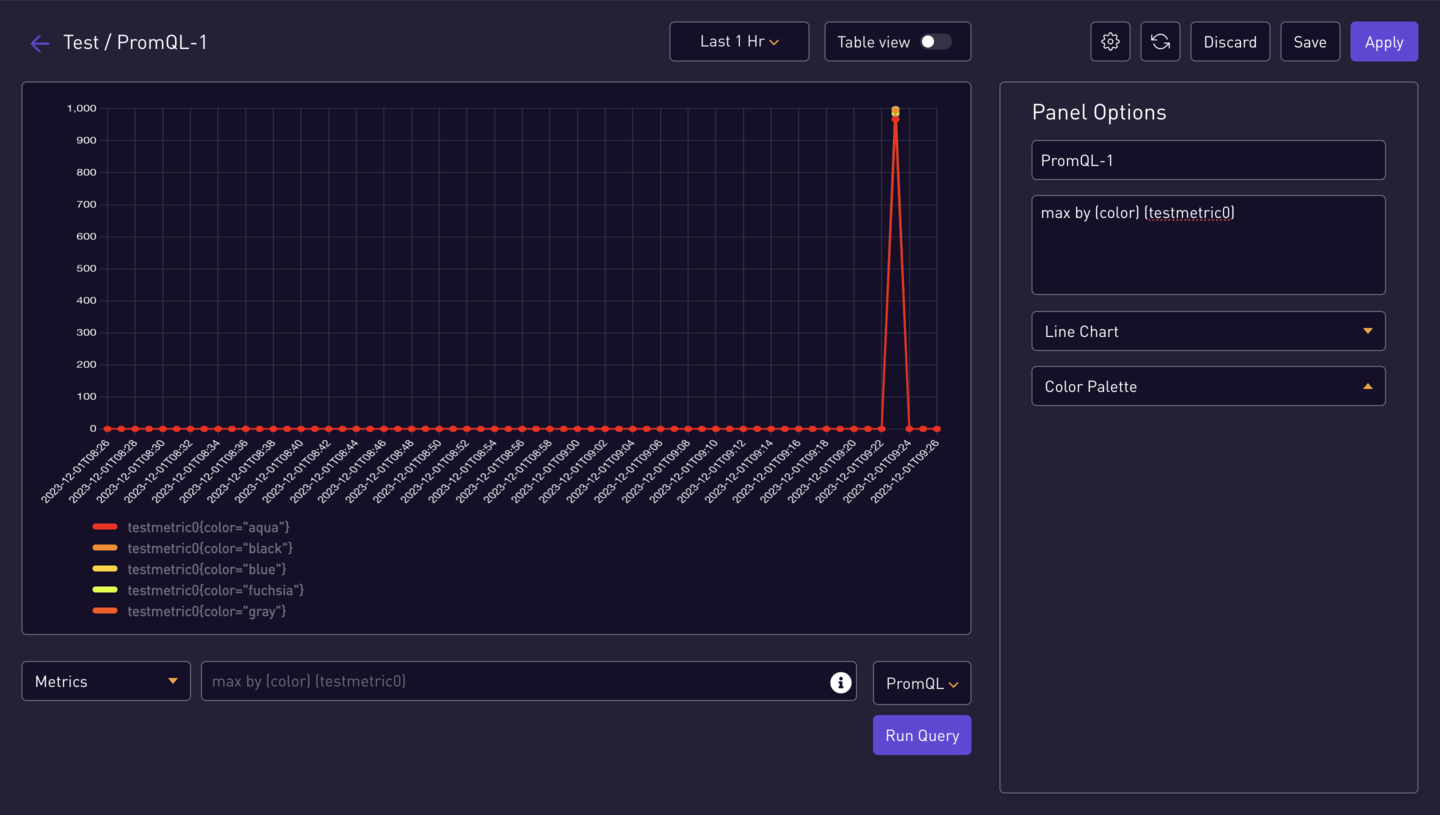Click the Test / PromQL-1 breadcrumb title
1440x815 pixels.
pos(135,42)
